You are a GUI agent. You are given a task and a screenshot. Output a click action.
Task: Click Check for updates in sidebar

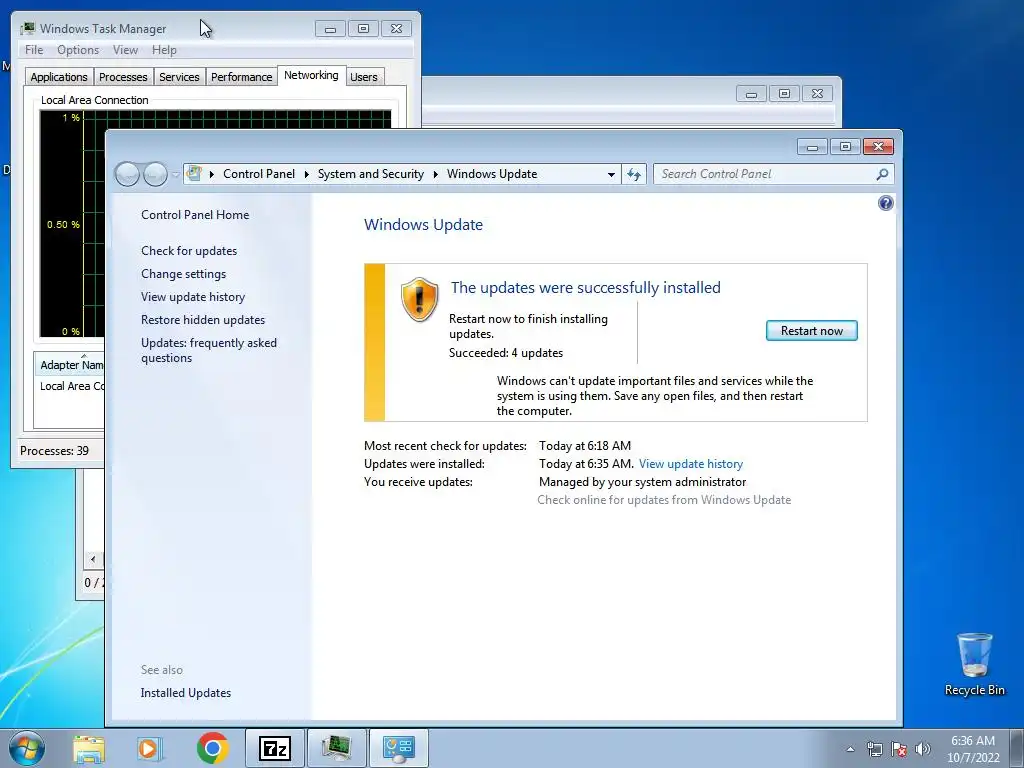[189, 251]
